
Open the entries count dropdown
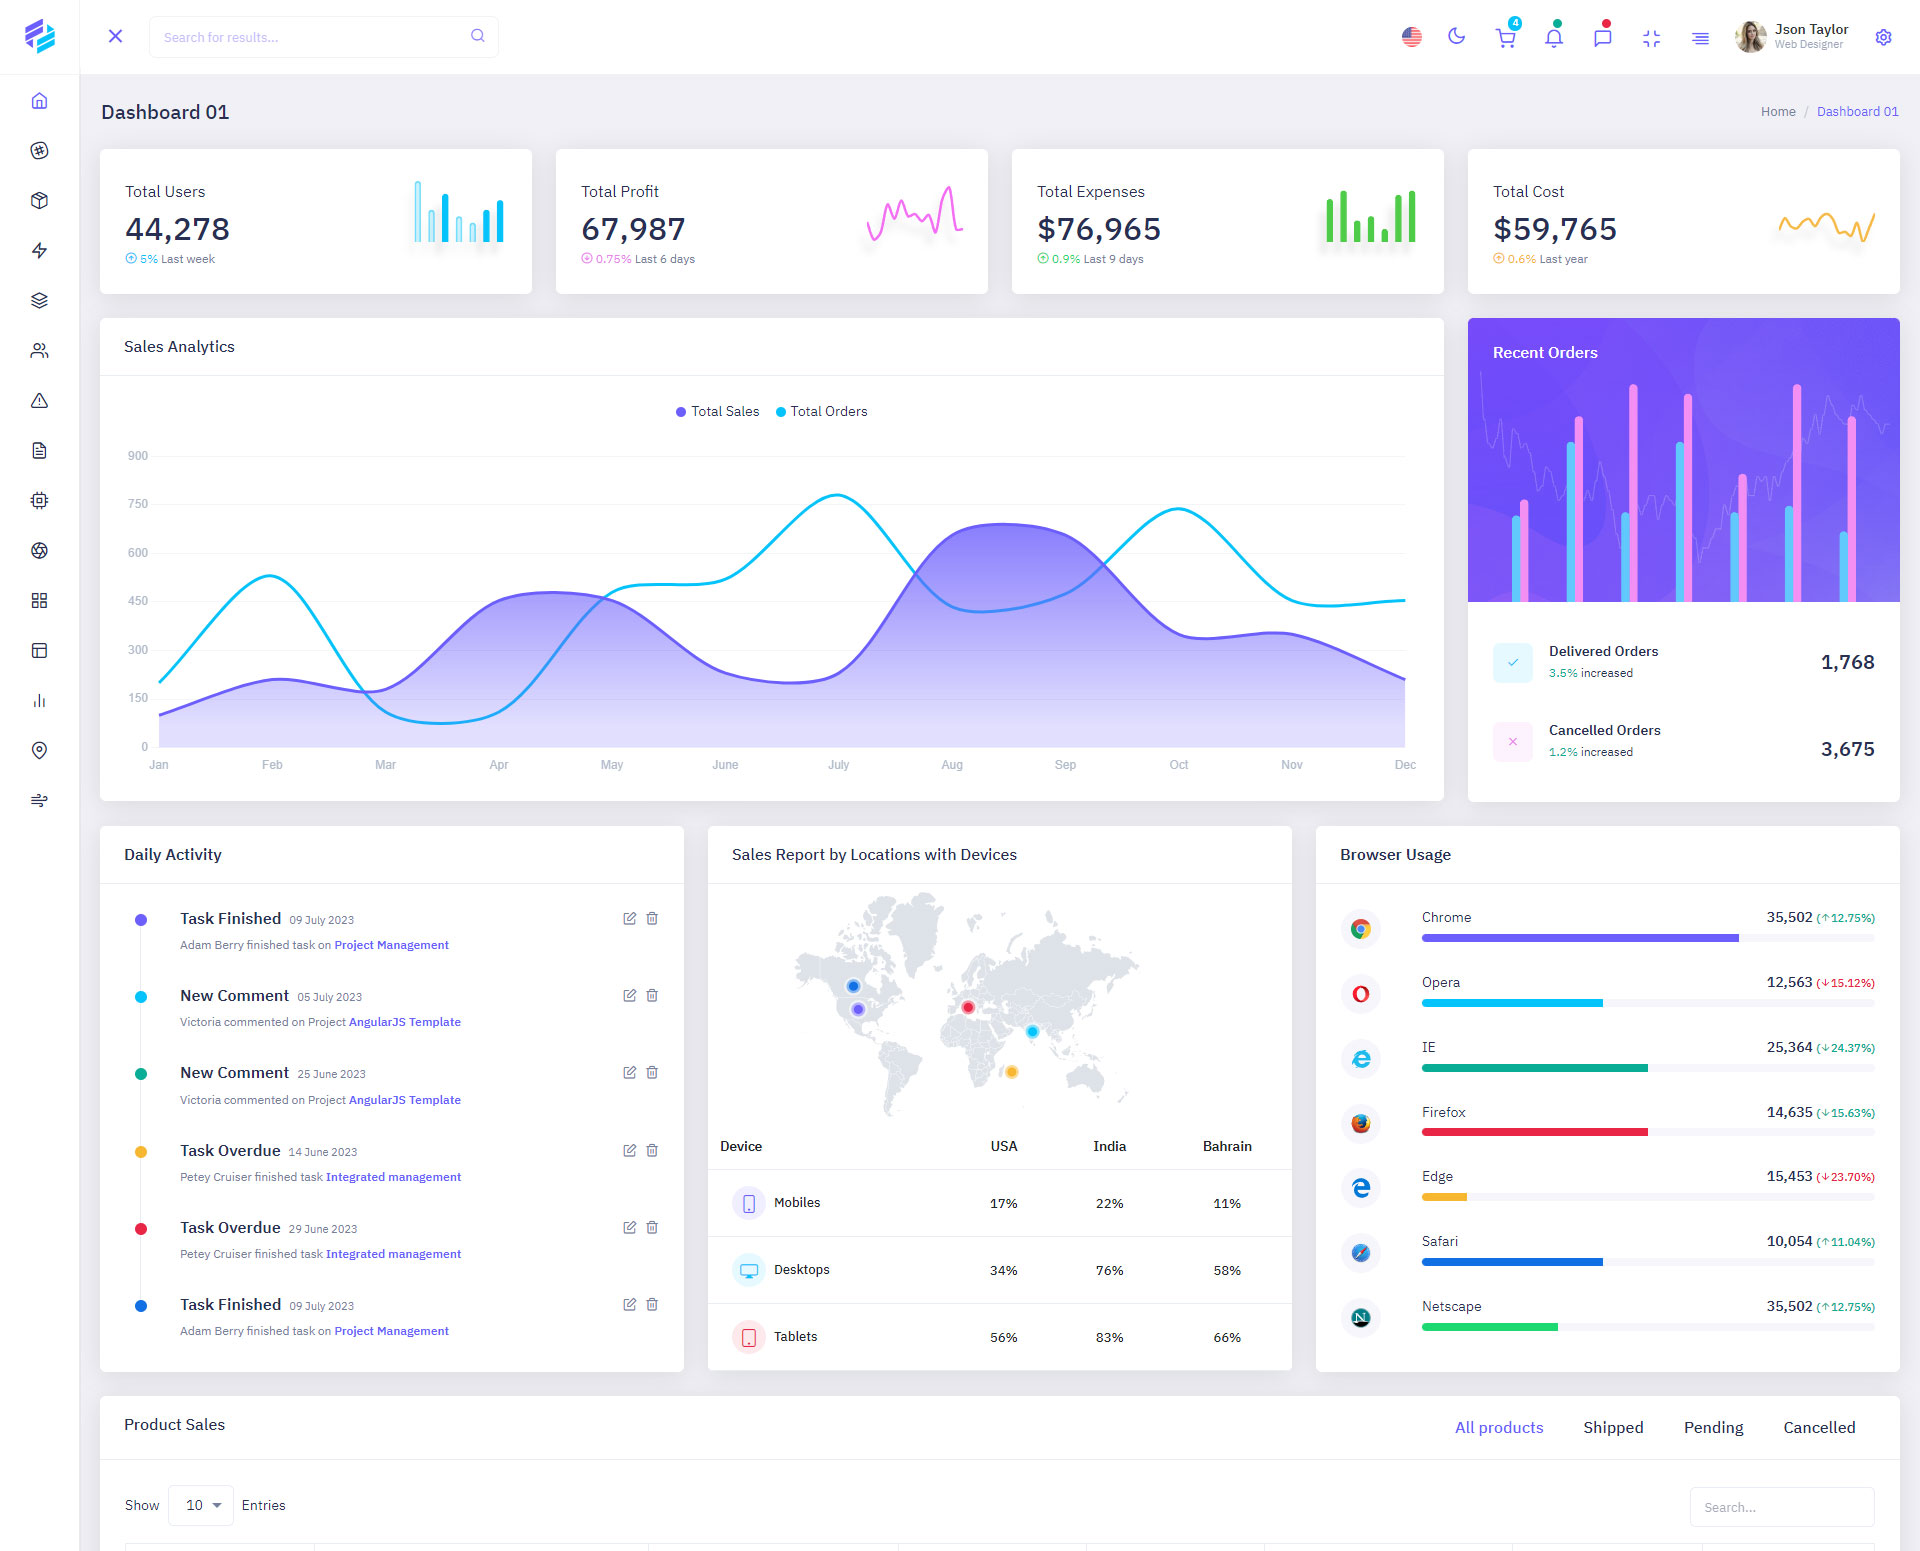pos(201,1505)
